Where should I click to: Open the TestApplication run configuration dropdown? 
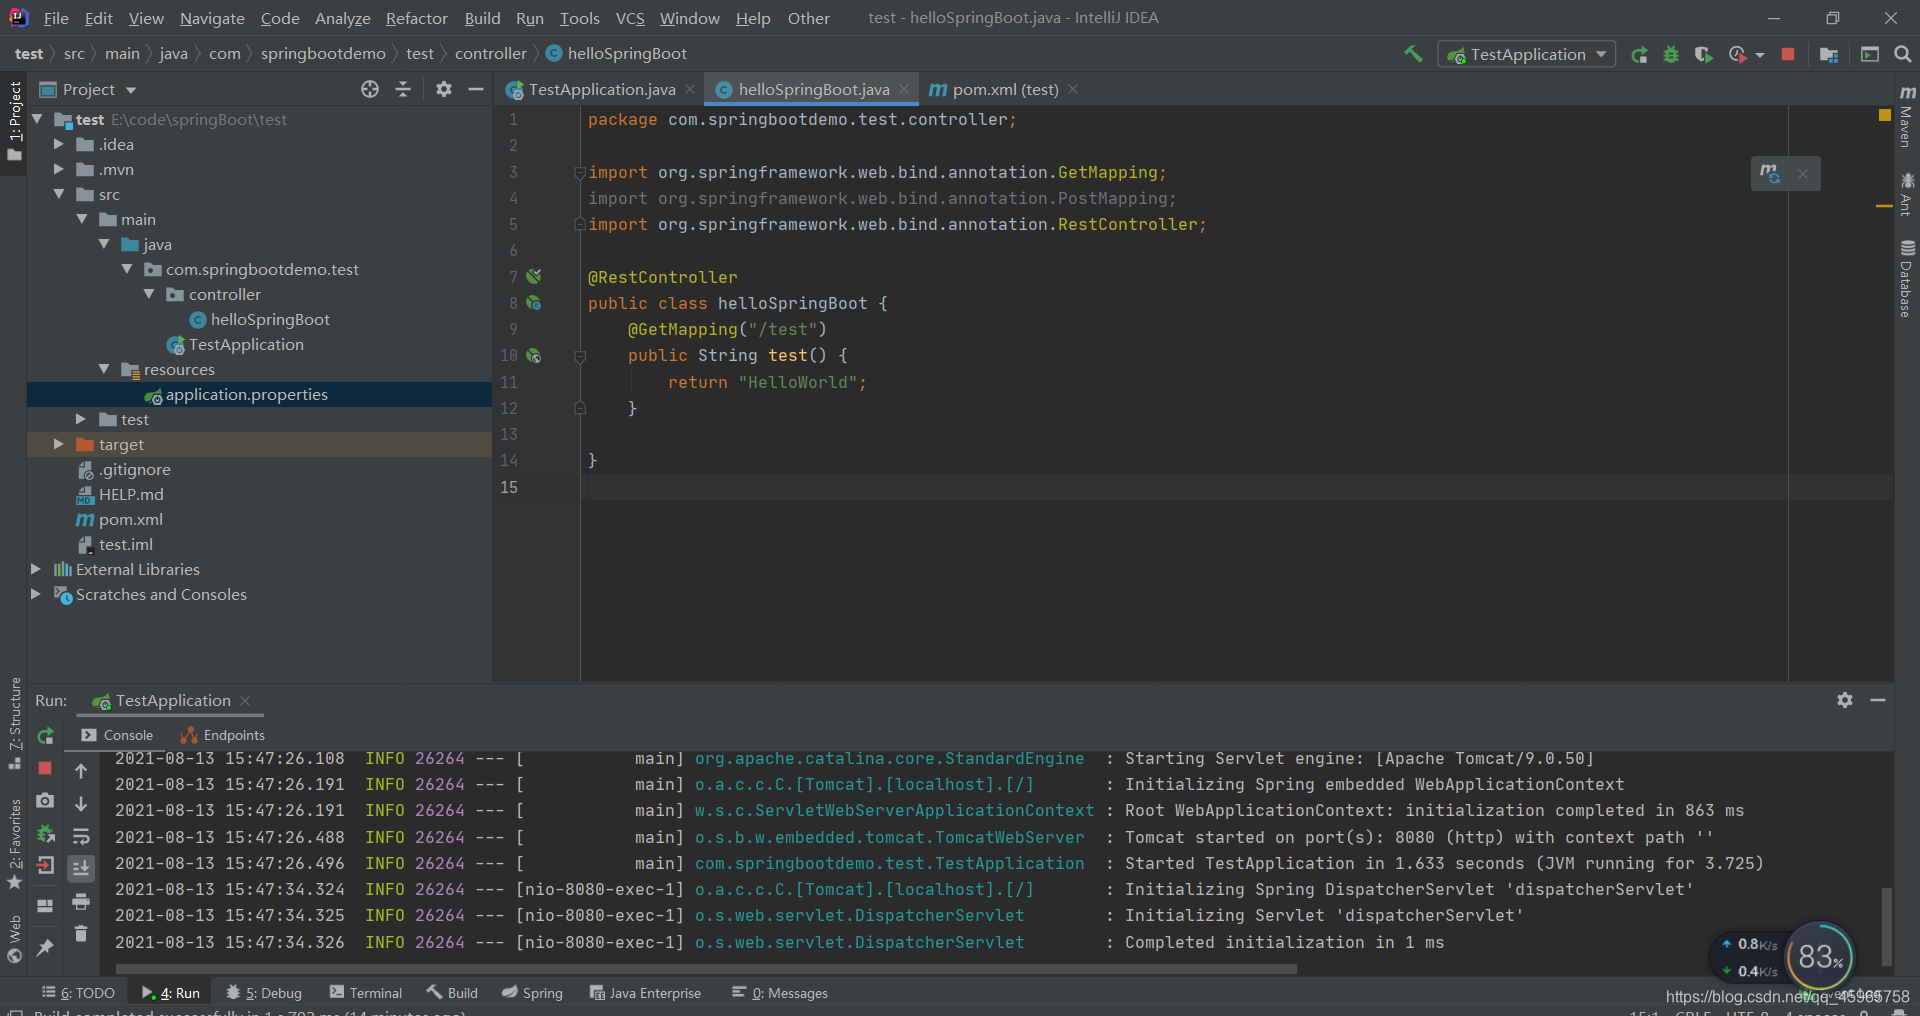point(1527,55)
